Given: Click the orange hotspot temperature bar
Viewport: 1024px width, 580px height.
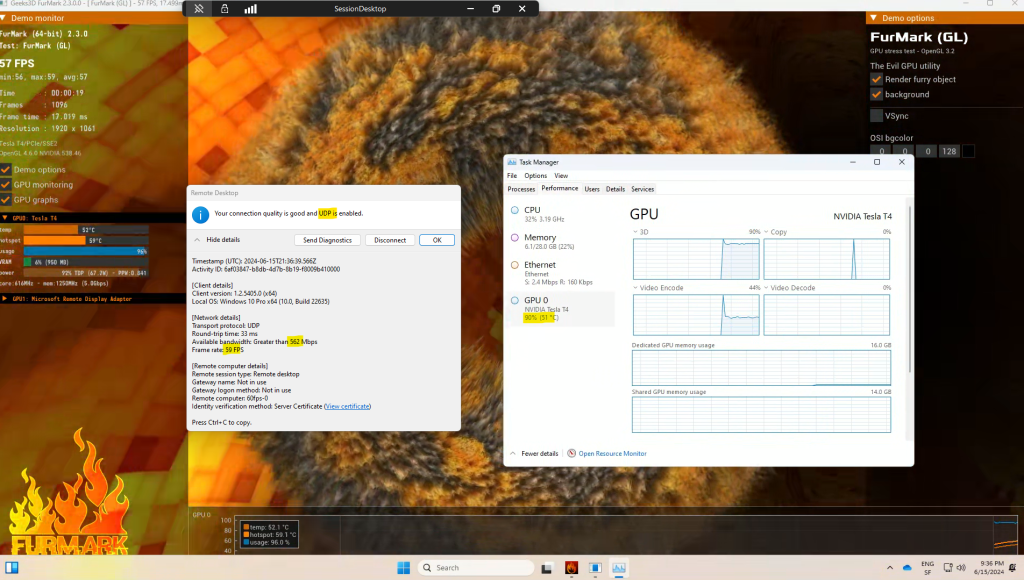Looking at the screenshot, I should tap(54, 240).
